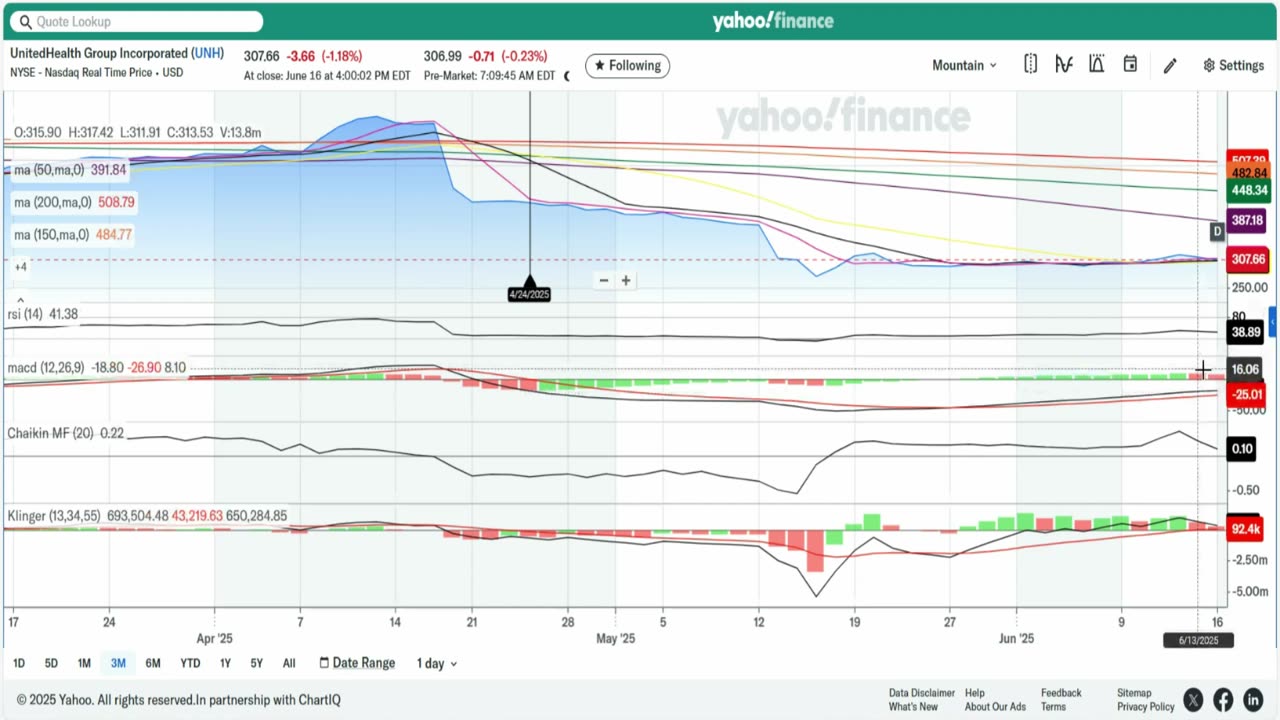The height and width of the screenshot is (720, 1280).
Task: Open the Feedback link
Action: tap(1061, 693)
